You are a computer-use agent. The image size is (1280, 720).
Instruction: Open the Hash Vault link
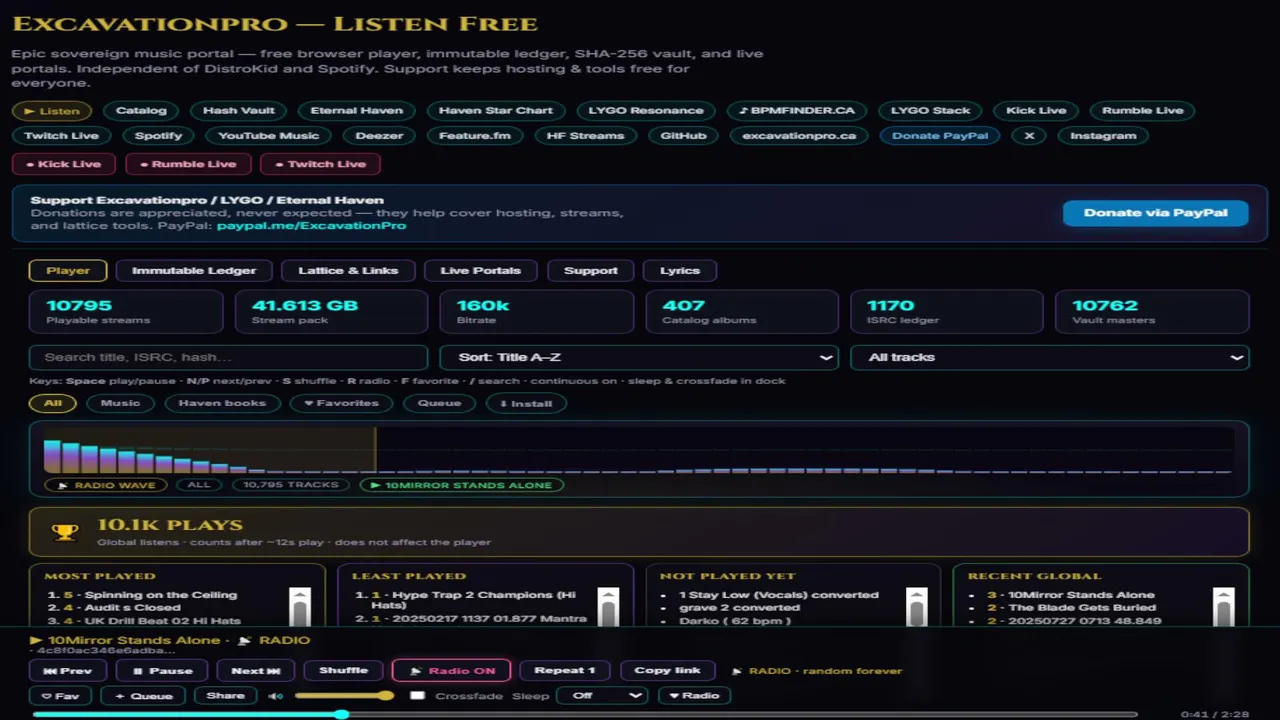(238, 110)
